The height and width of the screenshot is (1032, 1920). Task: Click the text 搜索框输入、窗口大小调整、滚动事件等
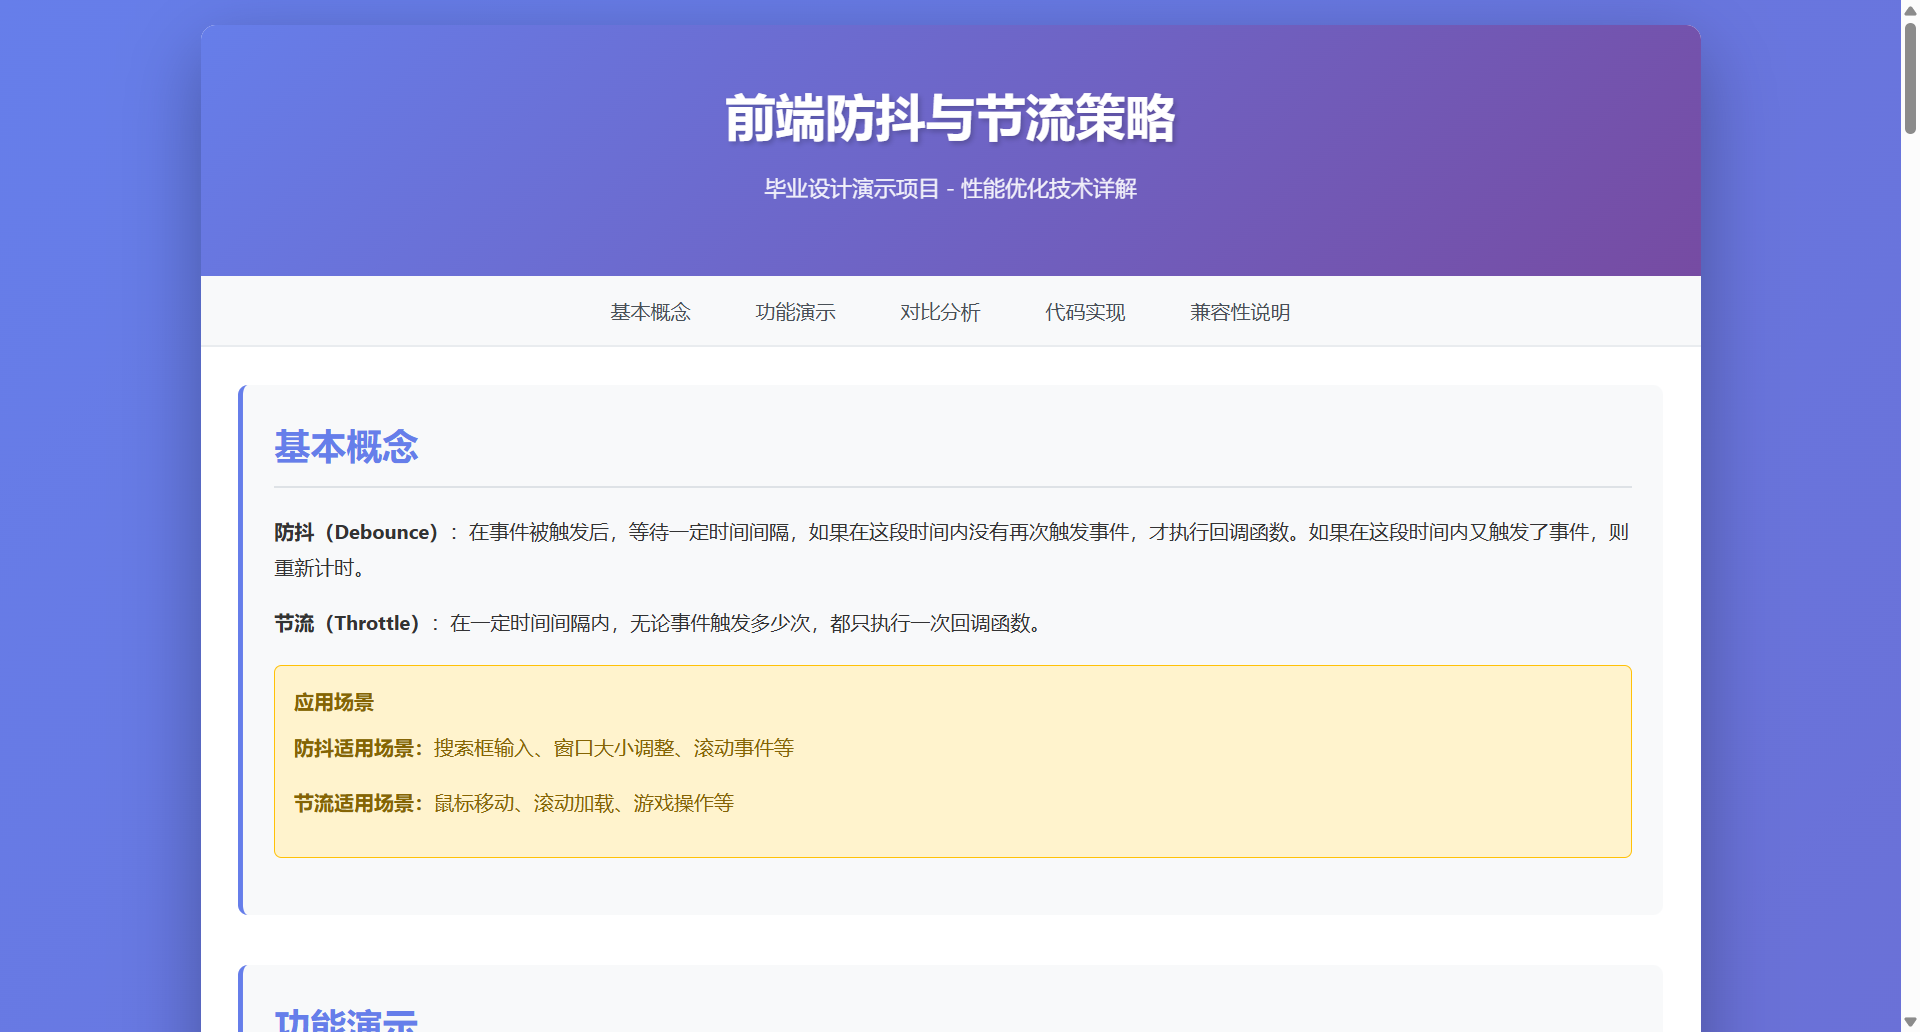(614, 748)
